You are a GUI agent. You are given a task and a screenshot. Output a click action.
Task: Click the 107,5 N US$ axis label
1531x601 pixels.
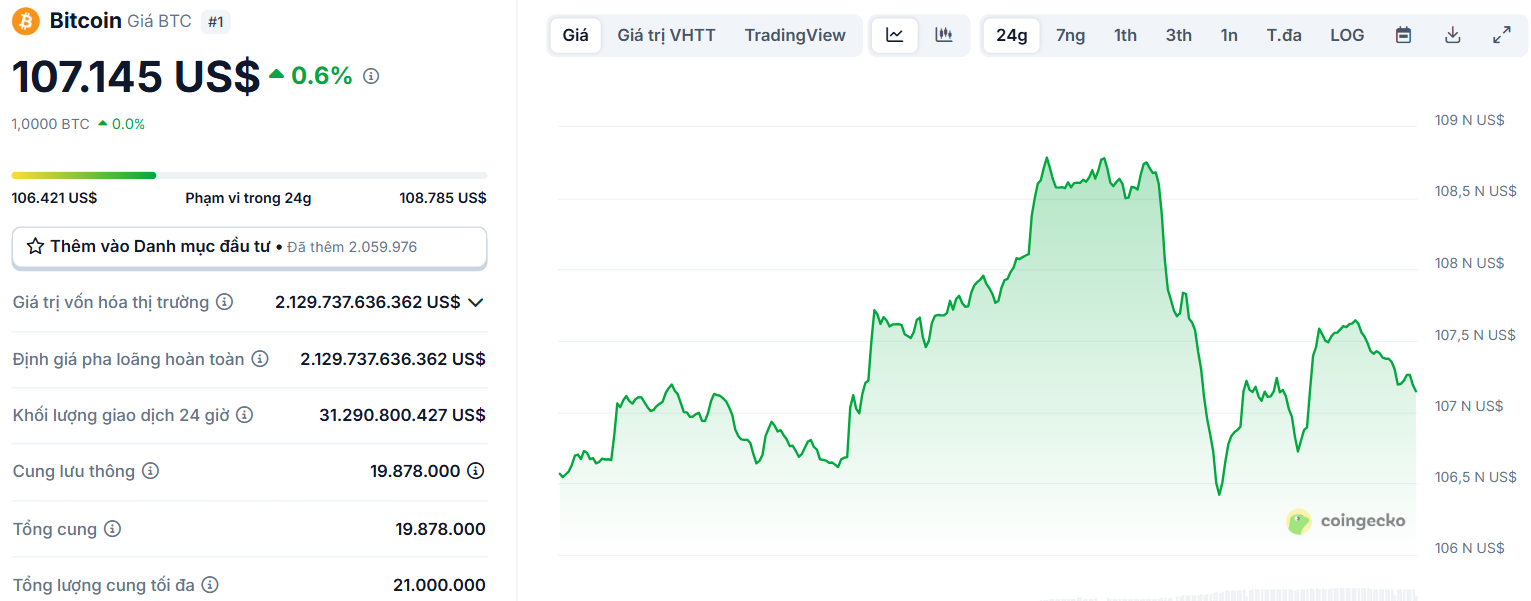point(1475,335)
